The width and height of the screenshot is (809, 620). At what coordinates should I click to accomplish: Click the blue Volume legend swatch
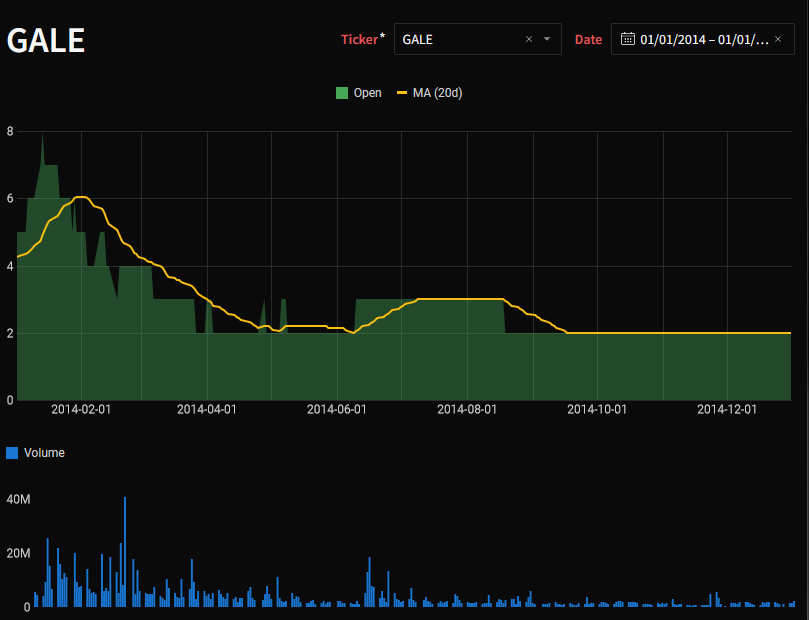pyautogui.click(x=12, y=453)
